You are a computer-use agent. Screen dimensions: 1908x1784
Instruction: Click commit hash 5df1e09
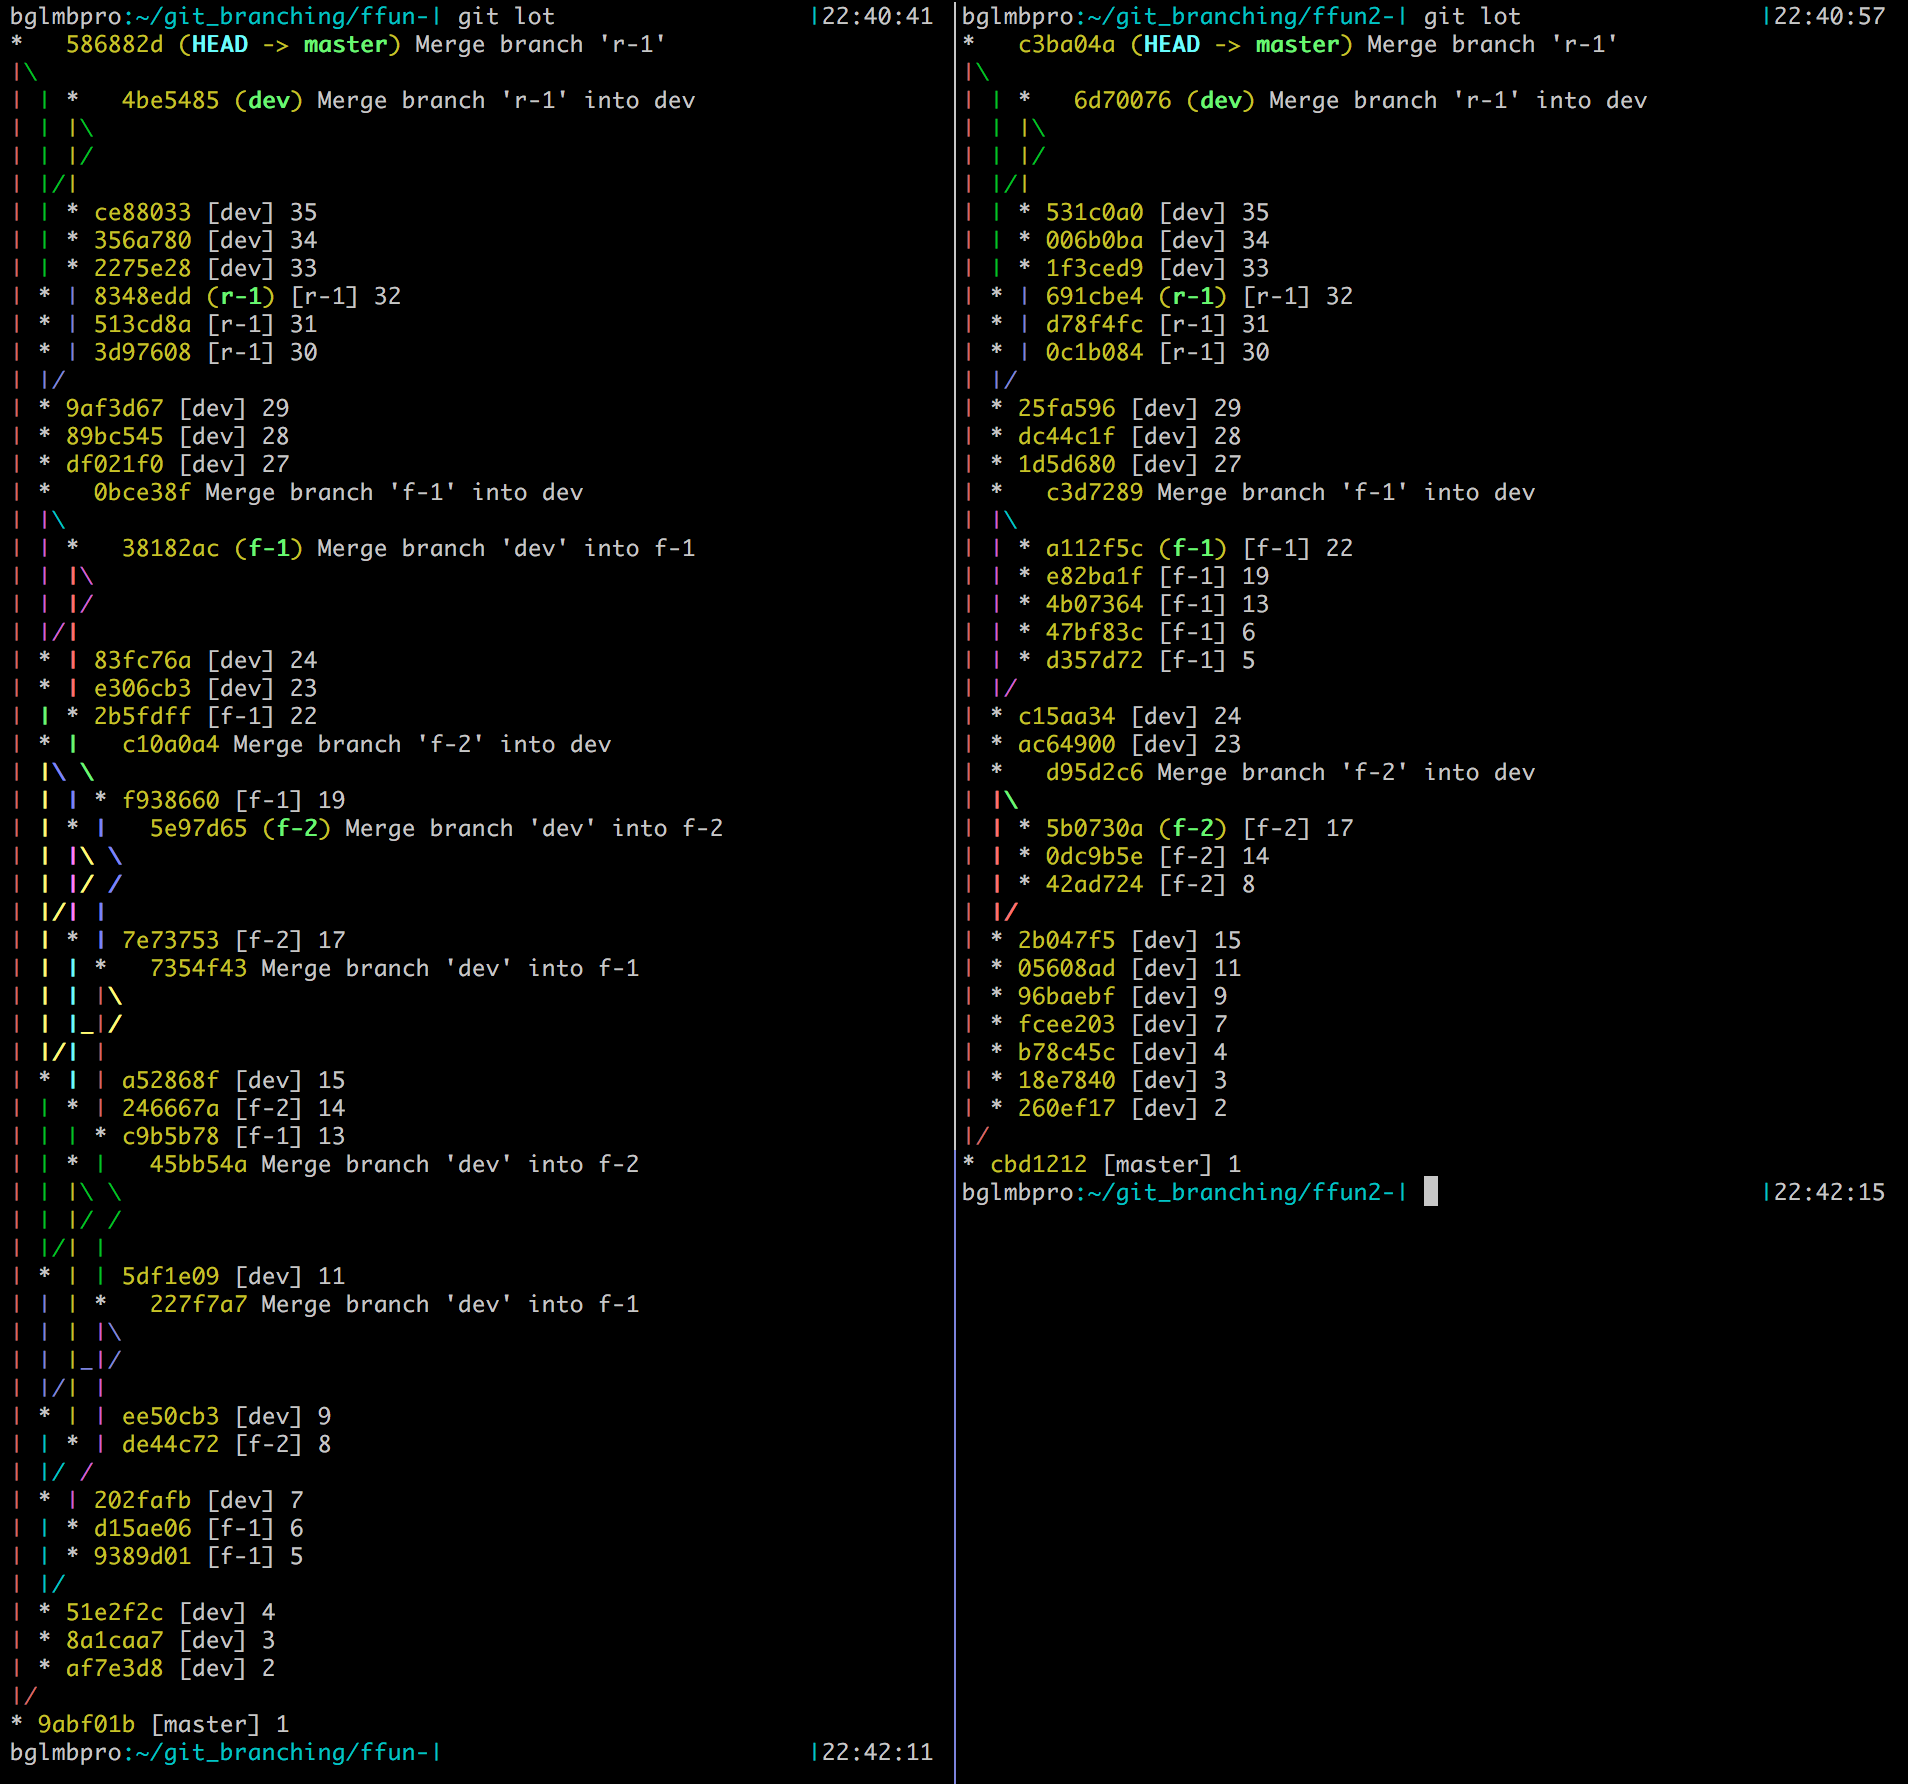pos(170,1277)
